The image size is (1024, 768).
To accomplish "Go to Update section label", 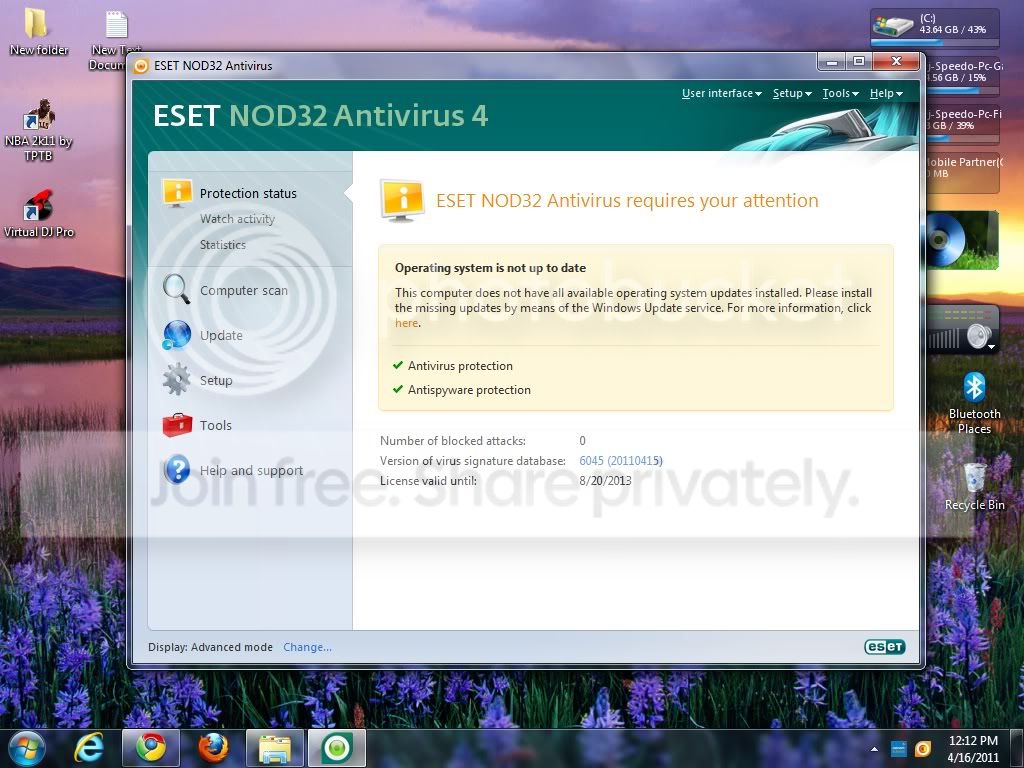I will click(x=221, y=336).
